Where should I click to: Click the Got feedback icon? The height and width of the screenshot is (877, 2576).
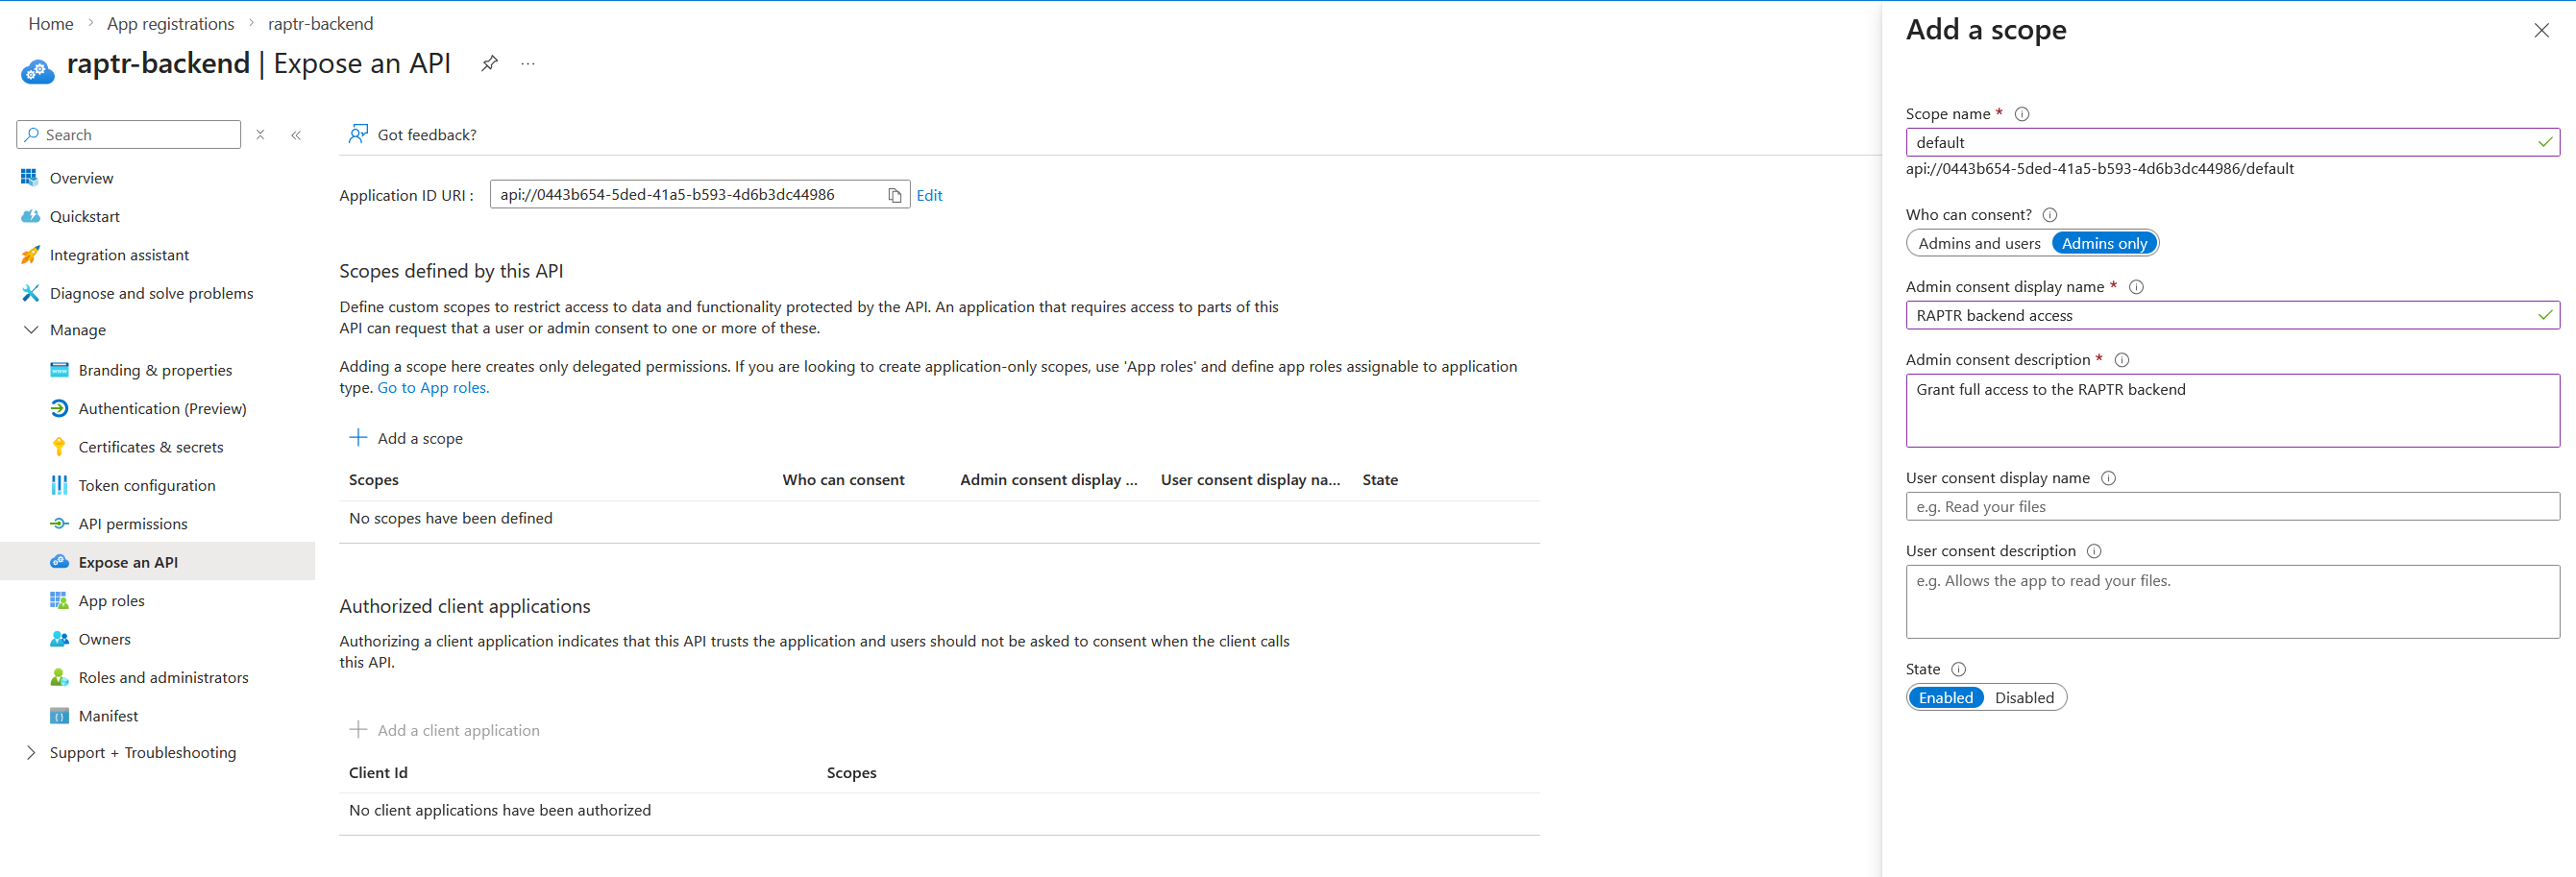click(358, 134)
